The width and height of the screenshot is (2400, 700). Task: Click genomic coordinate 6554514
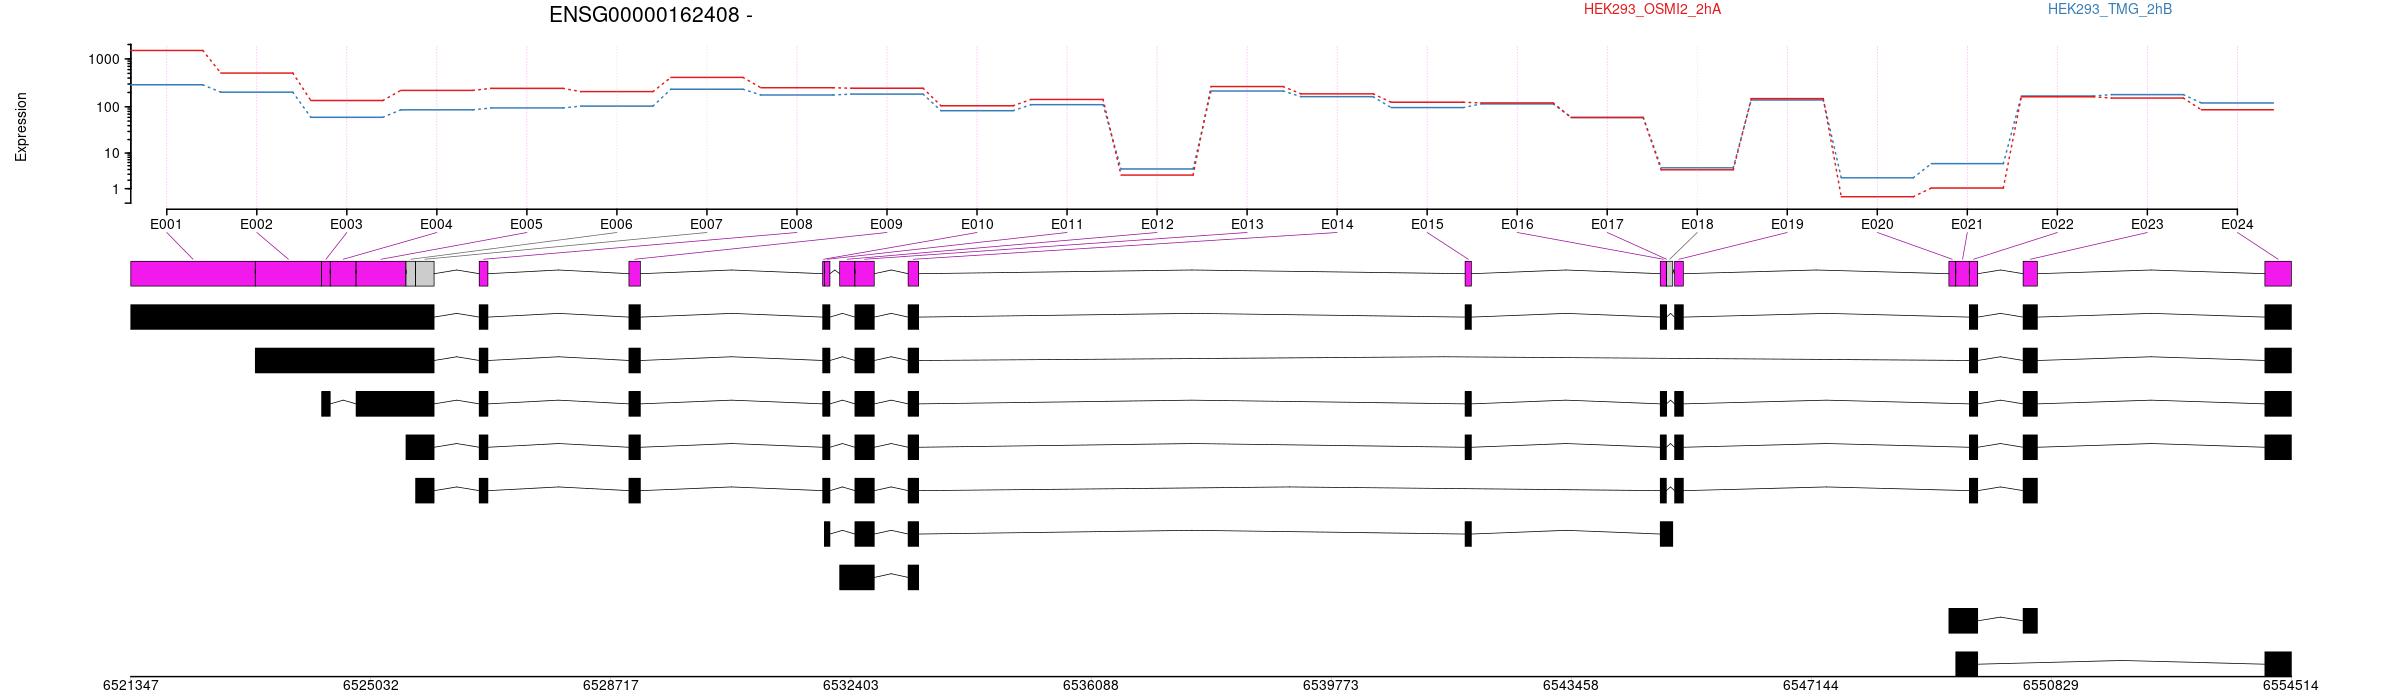coord(2290,686)
